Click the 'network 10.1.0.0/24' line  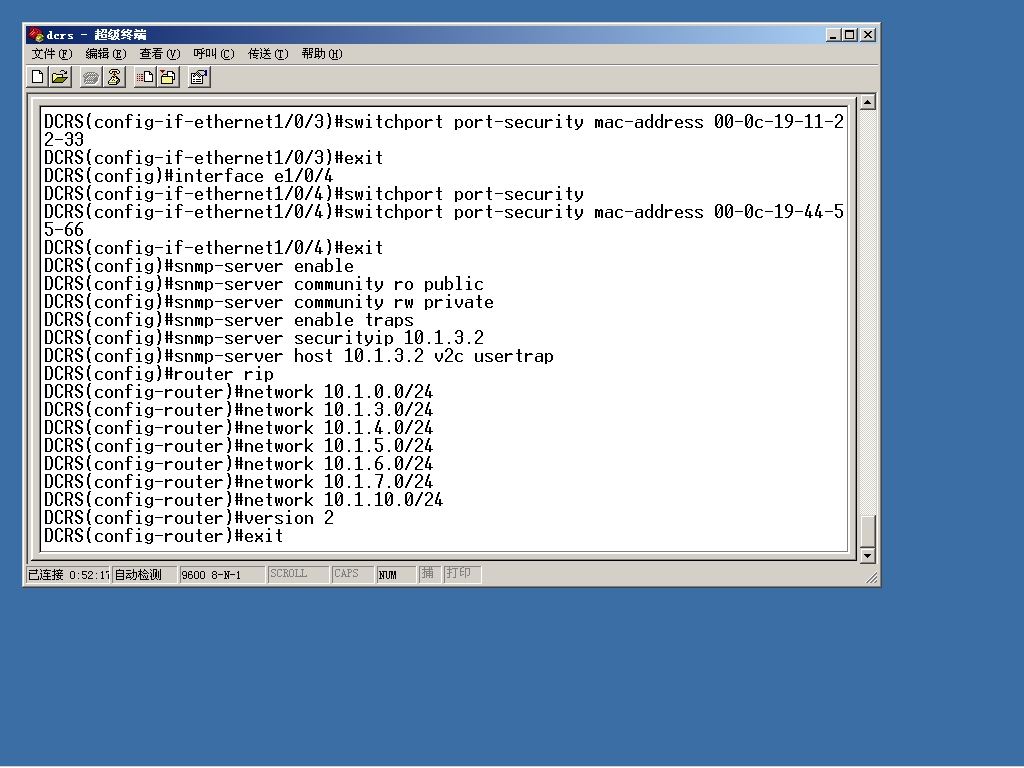coord(238,392)
